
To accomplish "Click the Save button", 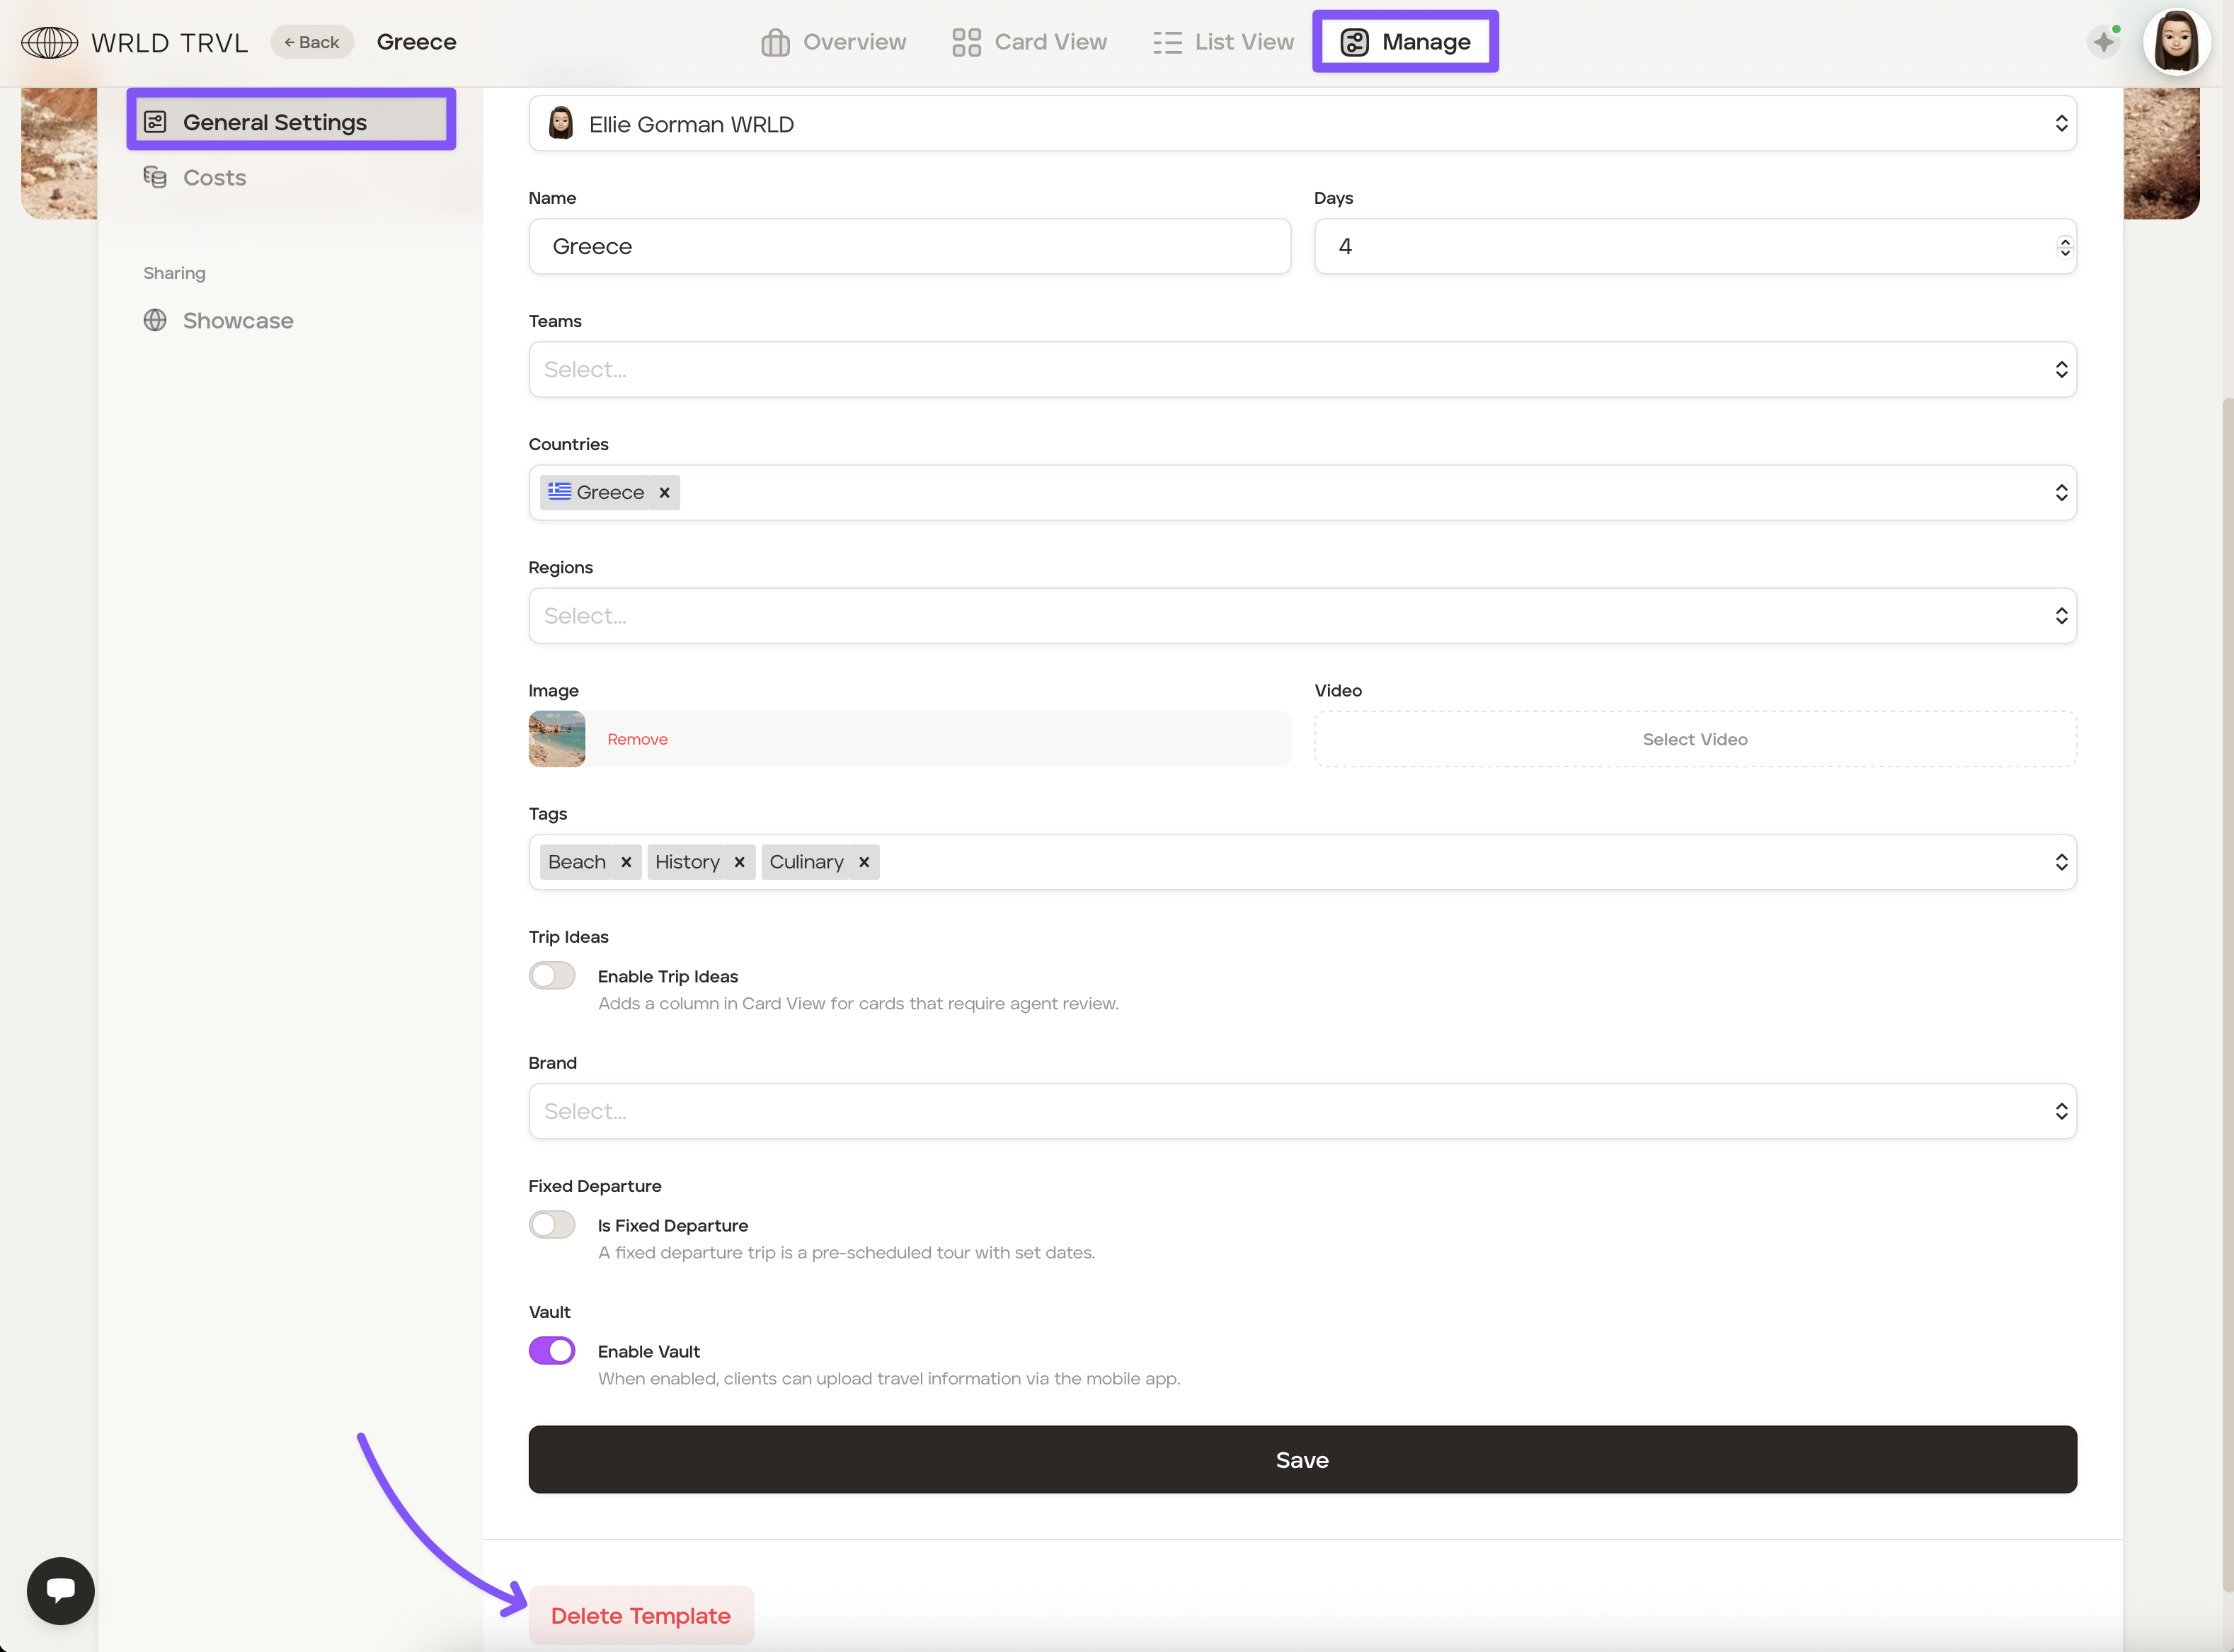I will (x=1302, y=1460).
